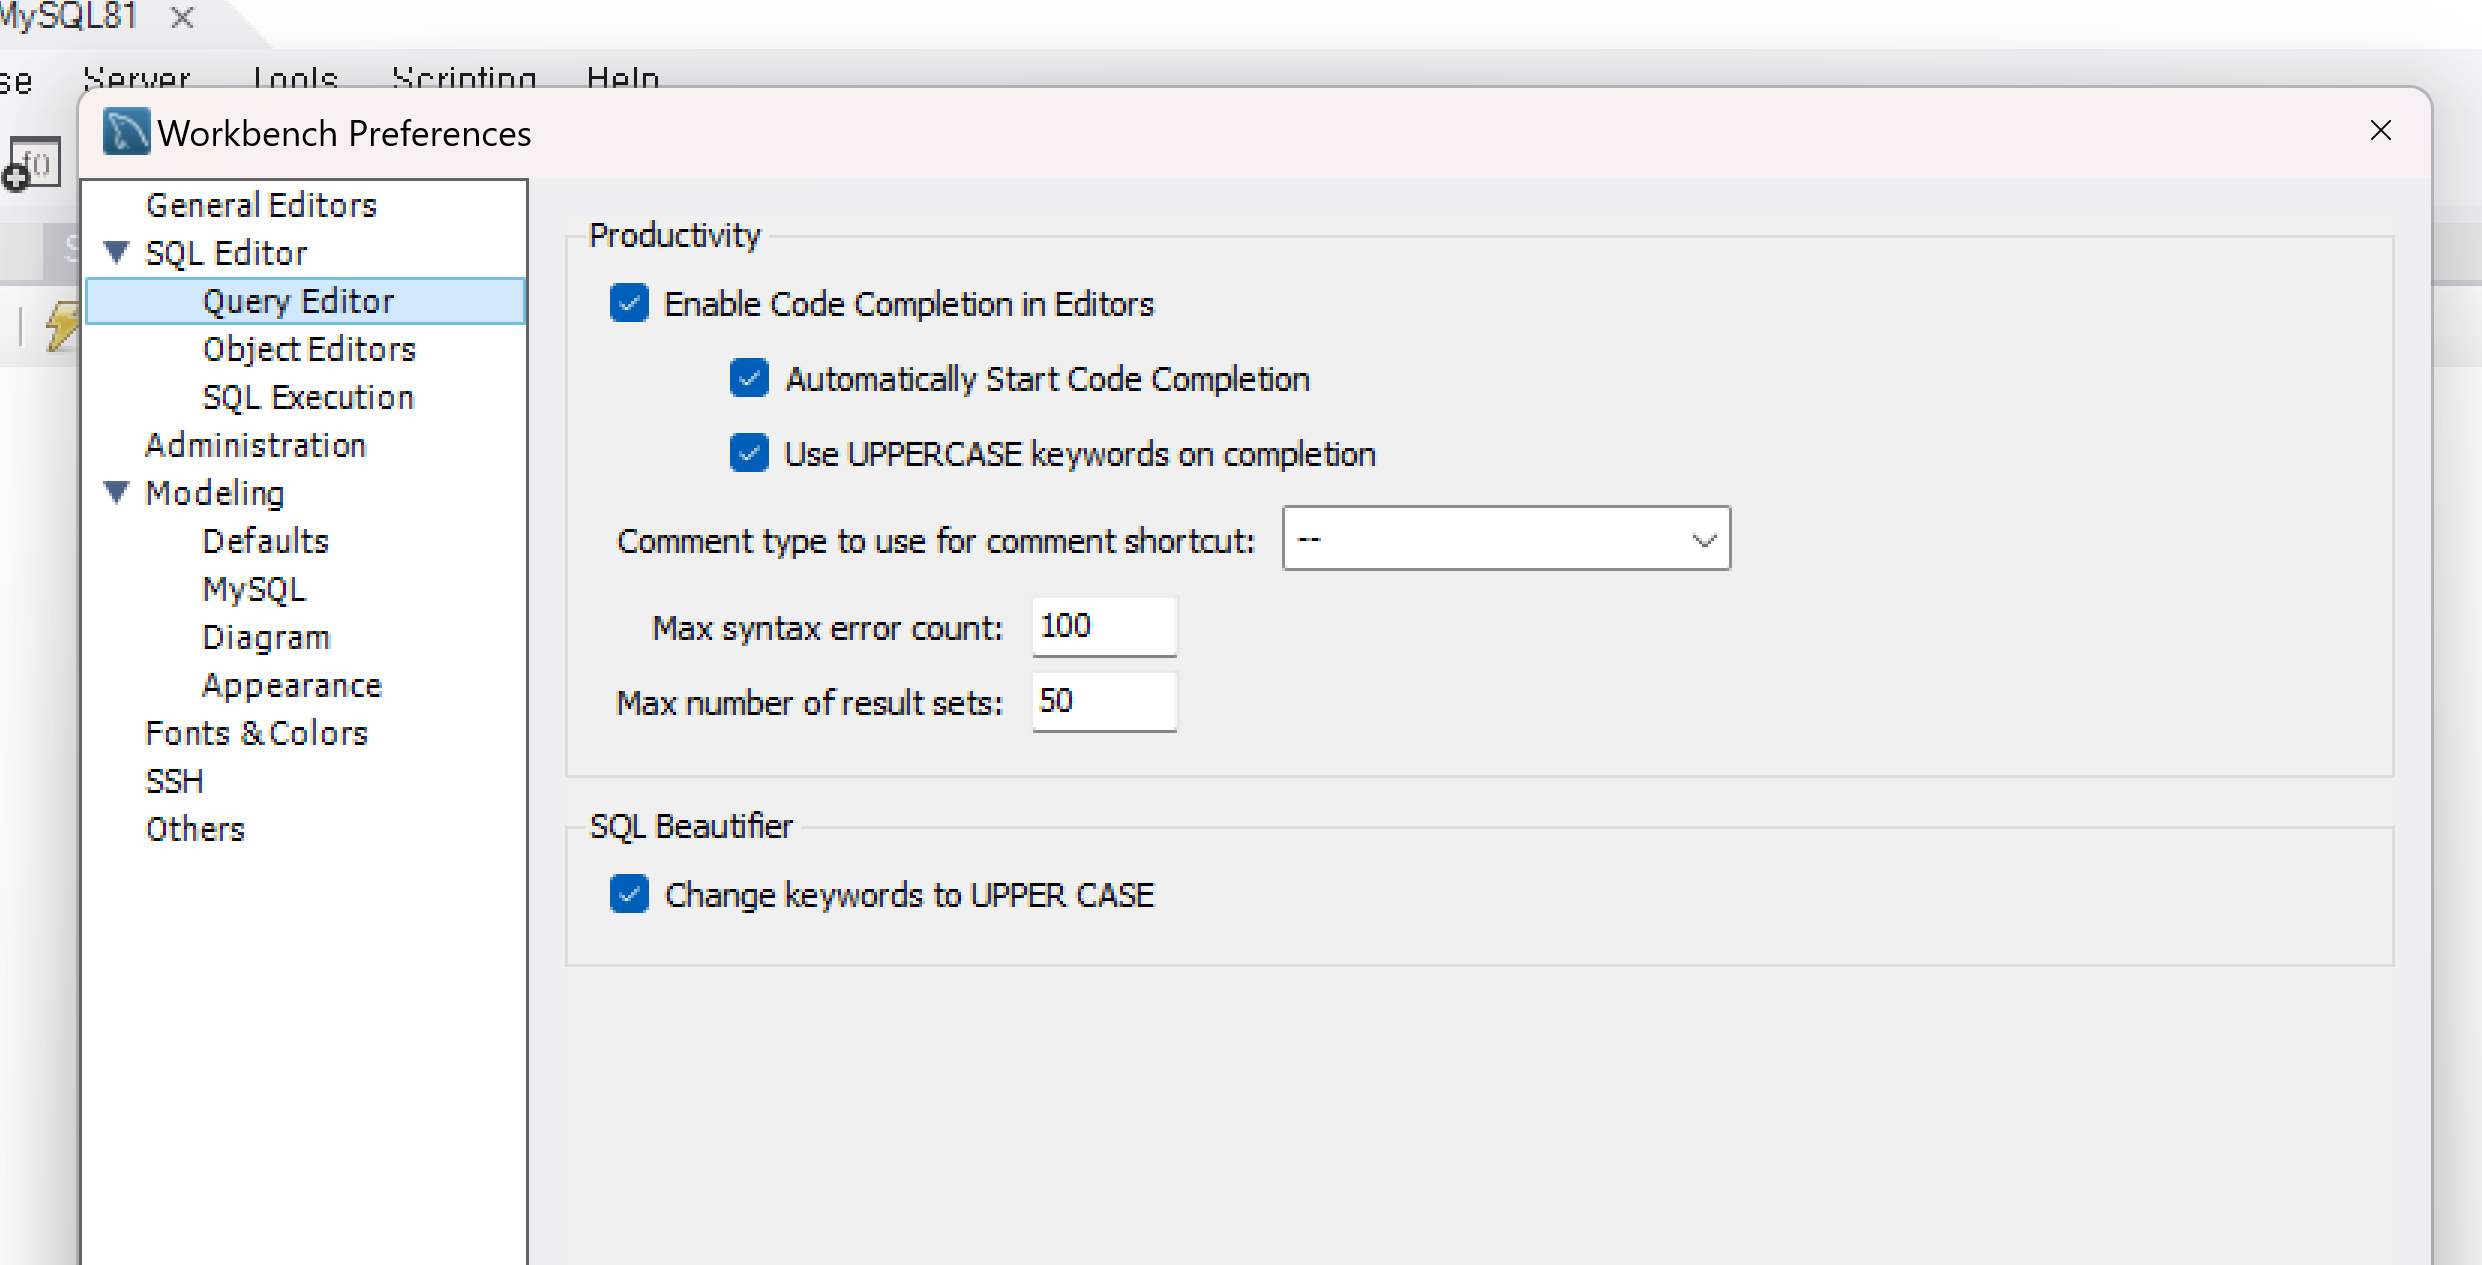Image resolution: width=2482 pixels, height=1265 pixels.
Task: Close the Workbench Preferences dialog
Action: [x=2380, y=131]
